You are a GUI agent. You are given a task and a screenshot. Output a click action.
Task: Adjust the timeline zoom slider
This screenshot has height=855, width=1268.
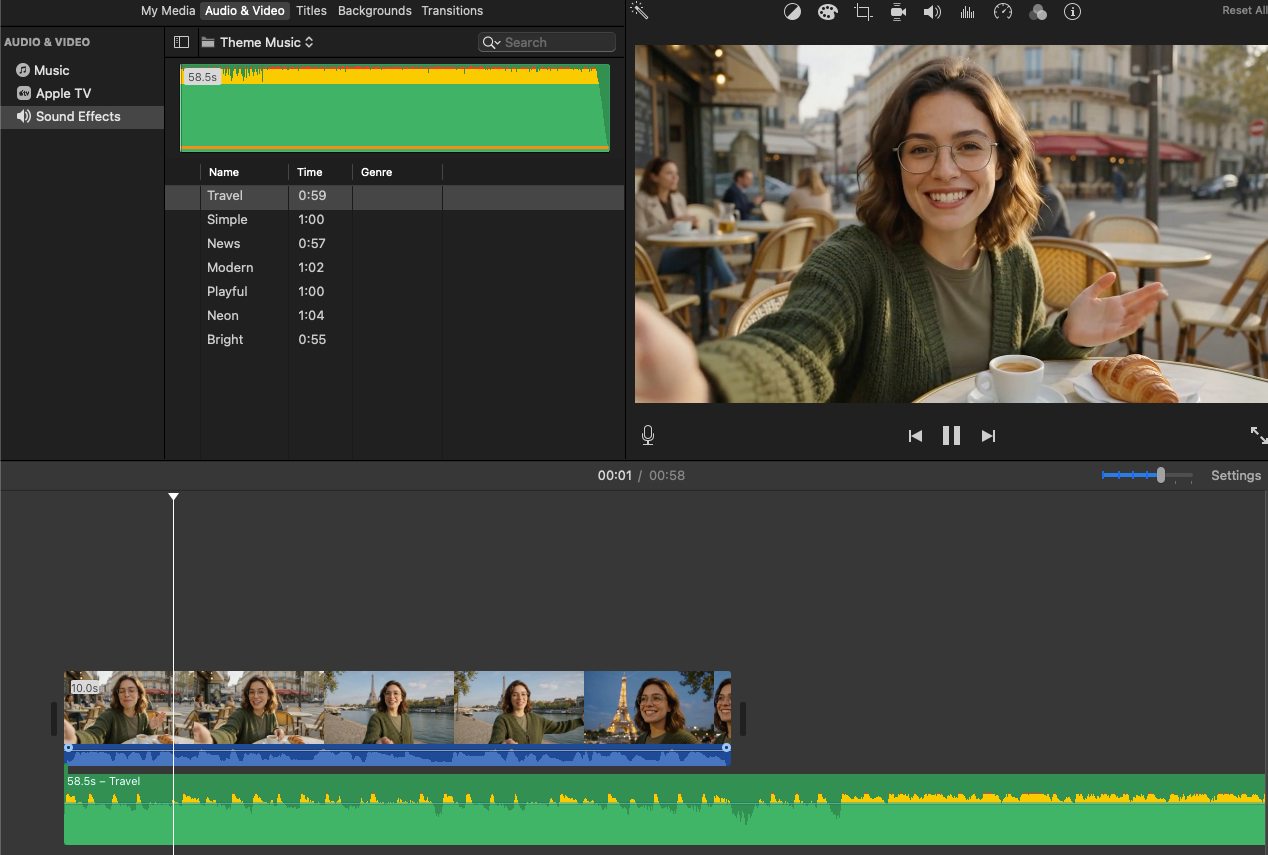1160,475
